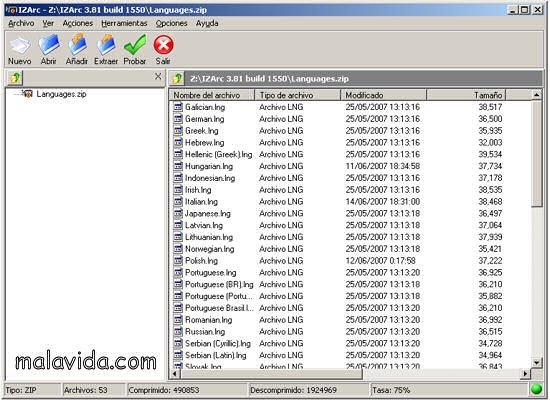This screenshot has height=400, width=550.
Task: Open the Archivo menu
Action: 21,23
